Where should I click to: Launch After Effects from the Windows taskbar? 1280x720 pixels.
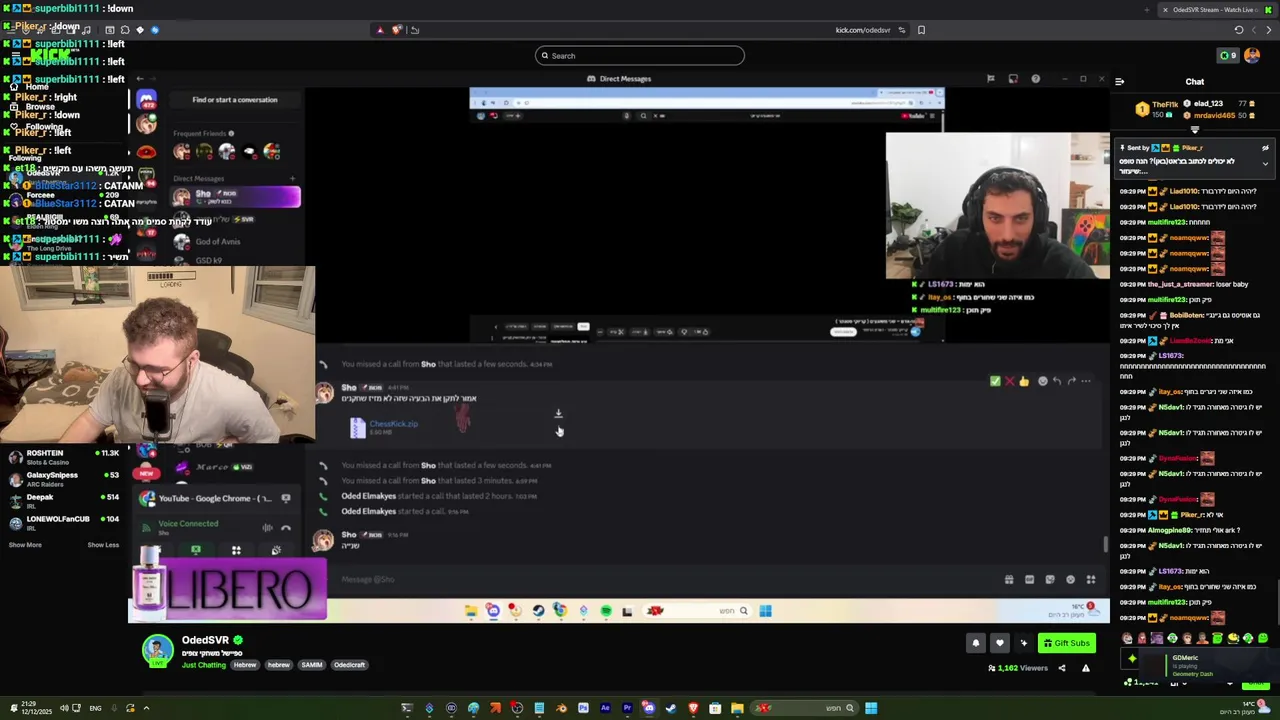pos(605,708)
